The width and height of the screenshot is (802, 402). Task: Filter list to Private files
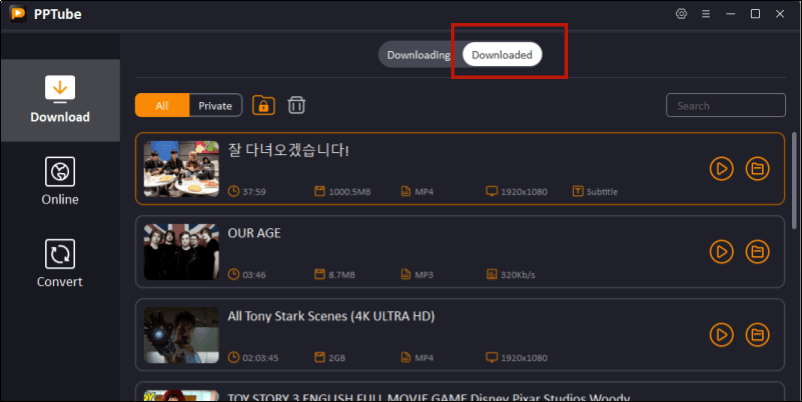(x=215, y=105)
